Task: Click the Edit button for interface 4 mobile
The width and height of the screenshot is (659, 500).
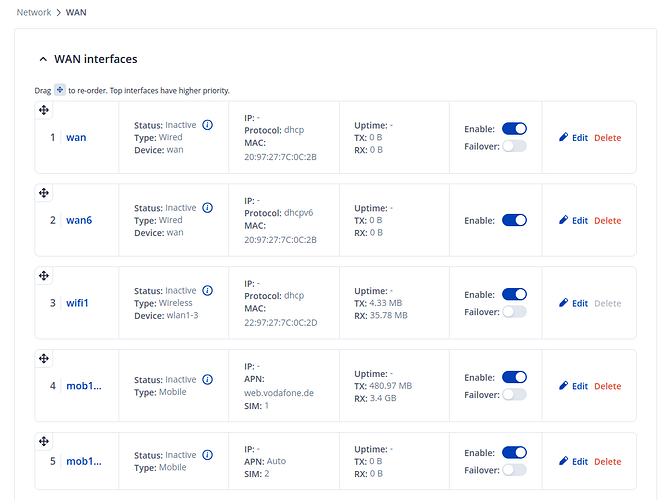Action: [573, 386]
